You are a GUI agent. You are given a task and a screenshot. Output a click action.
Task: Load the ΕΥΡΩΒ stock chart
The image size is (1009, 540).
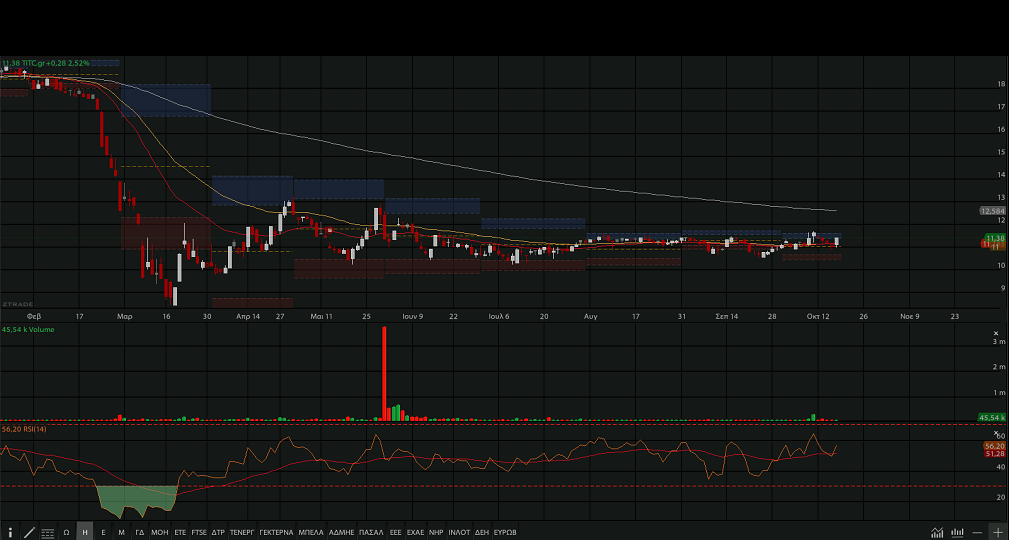tap(504, 532)
